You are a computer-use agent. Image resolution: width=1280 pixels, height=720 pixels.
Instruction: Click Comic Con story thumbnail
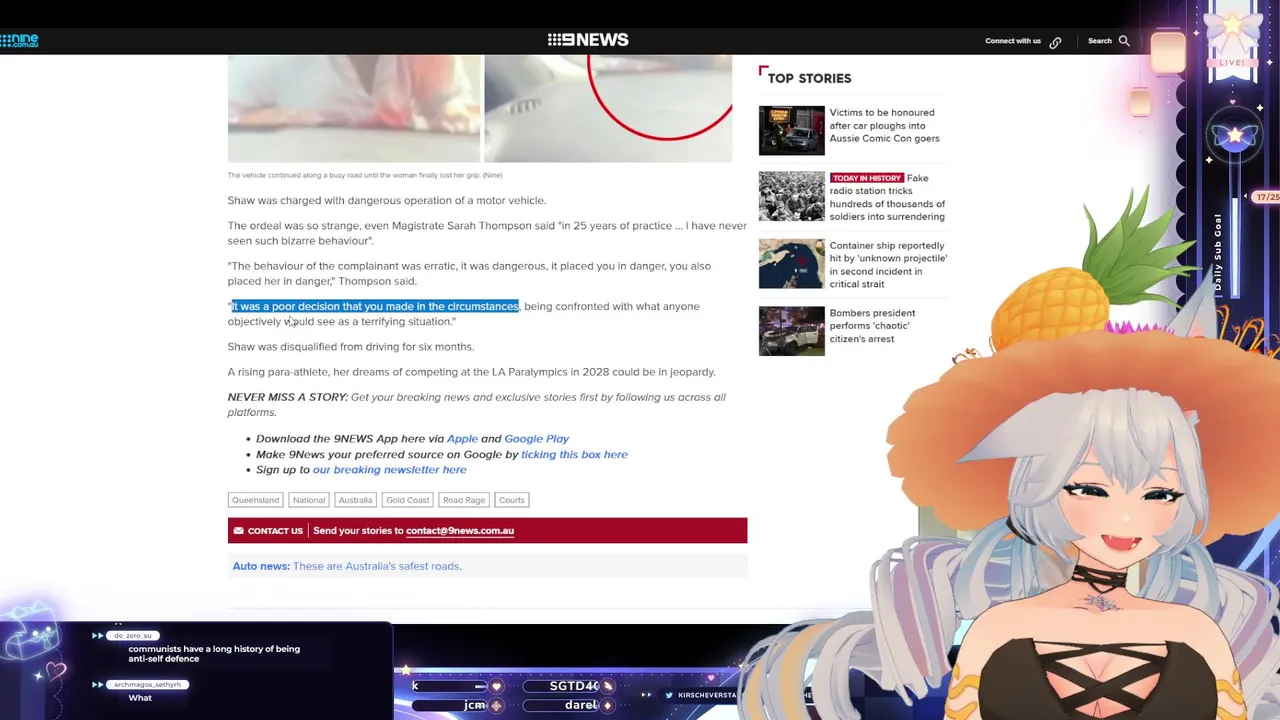(x=791, y=130)
